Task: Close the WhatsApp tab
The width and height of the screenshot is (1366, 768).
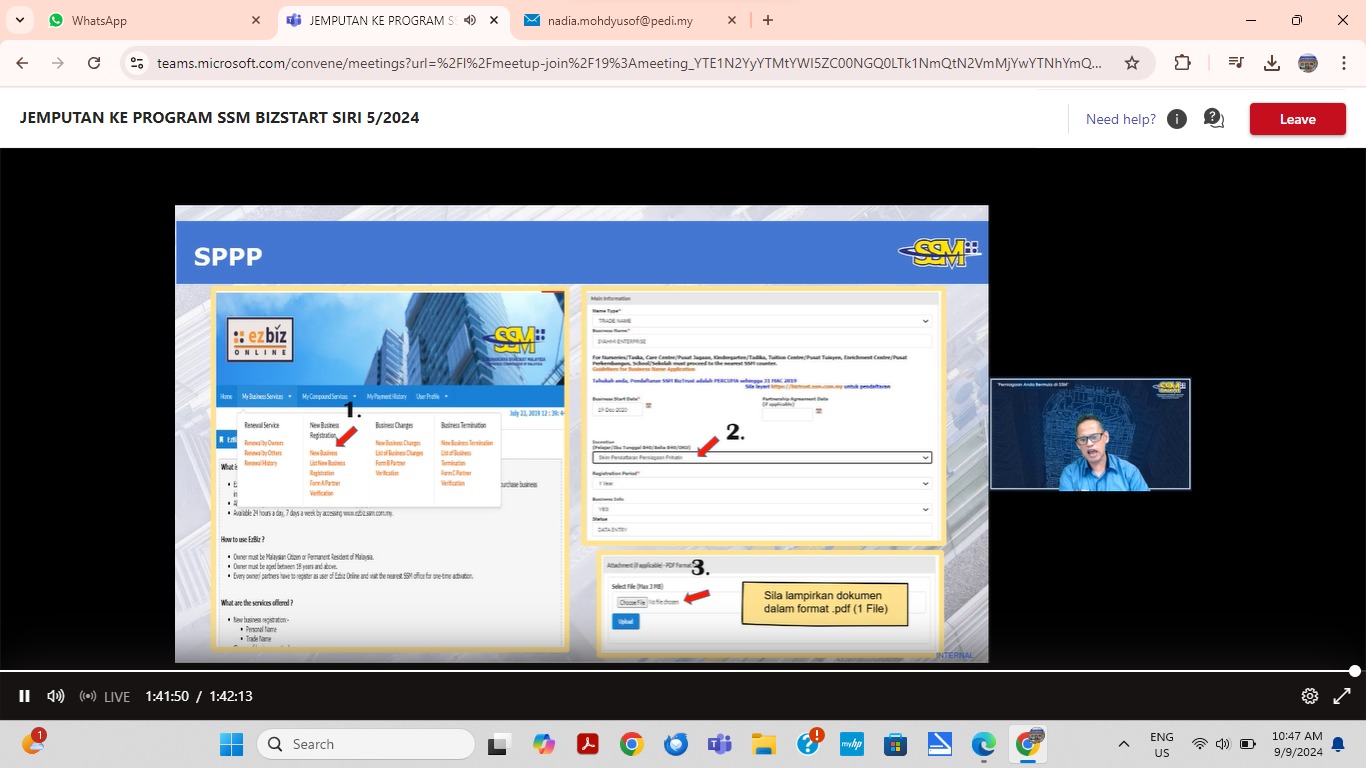Action: tap(256, 20)
